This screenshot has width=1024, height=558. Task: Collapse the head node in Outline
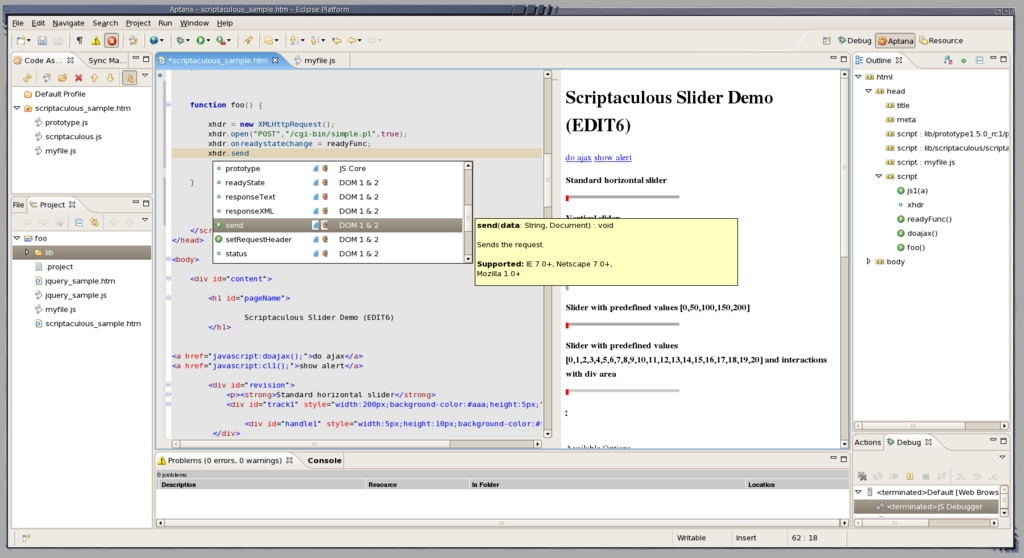pos(868,91)
